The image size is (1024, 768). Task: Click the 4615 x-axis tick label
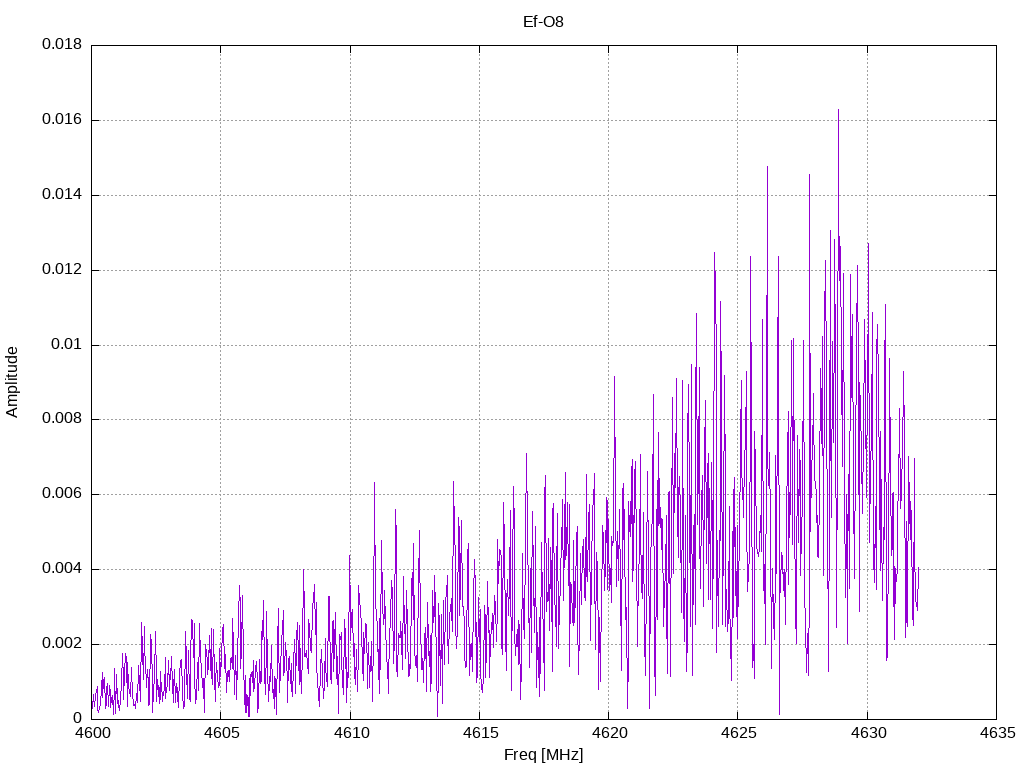(480, 733)
